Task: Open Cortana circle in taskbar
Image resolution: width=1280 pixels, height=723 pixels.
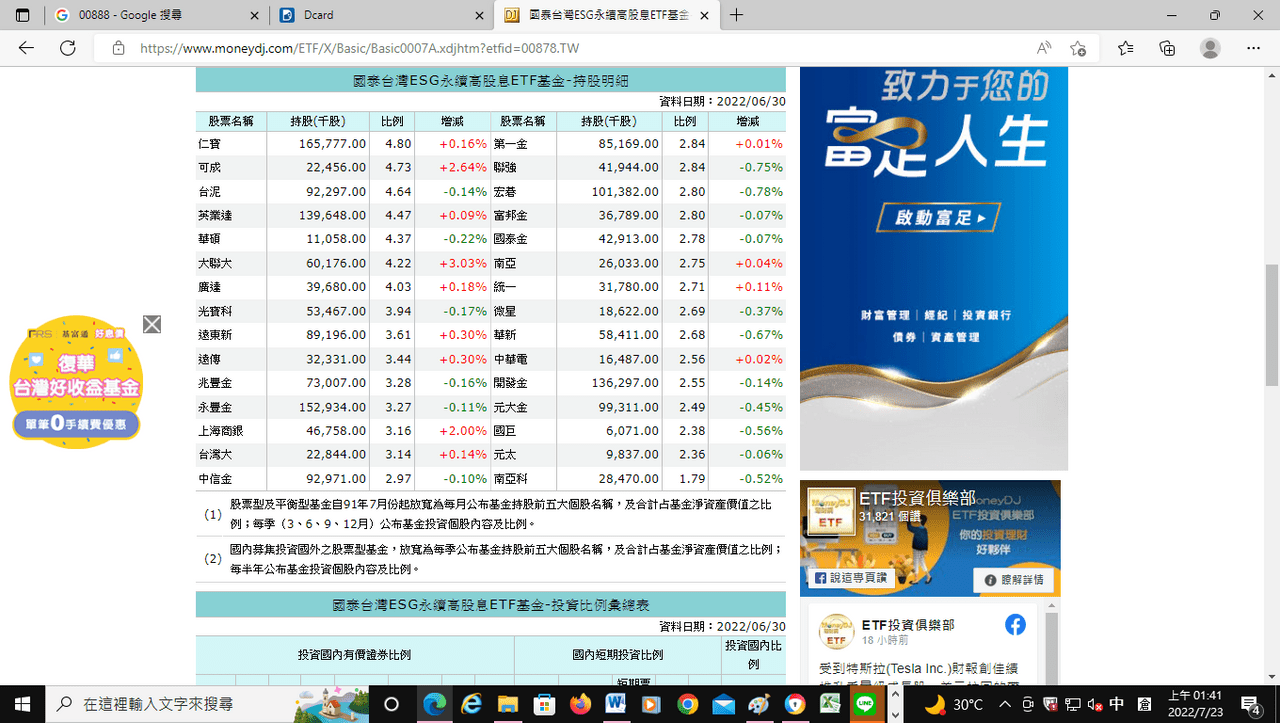Action: (391, 704)
